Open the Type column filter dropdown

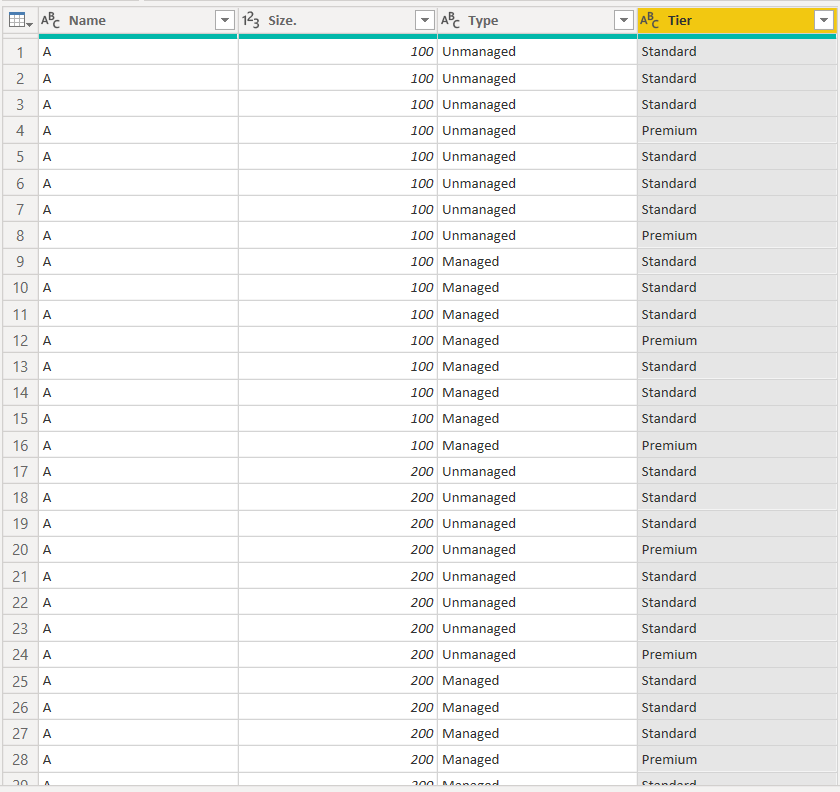(624, 20)
